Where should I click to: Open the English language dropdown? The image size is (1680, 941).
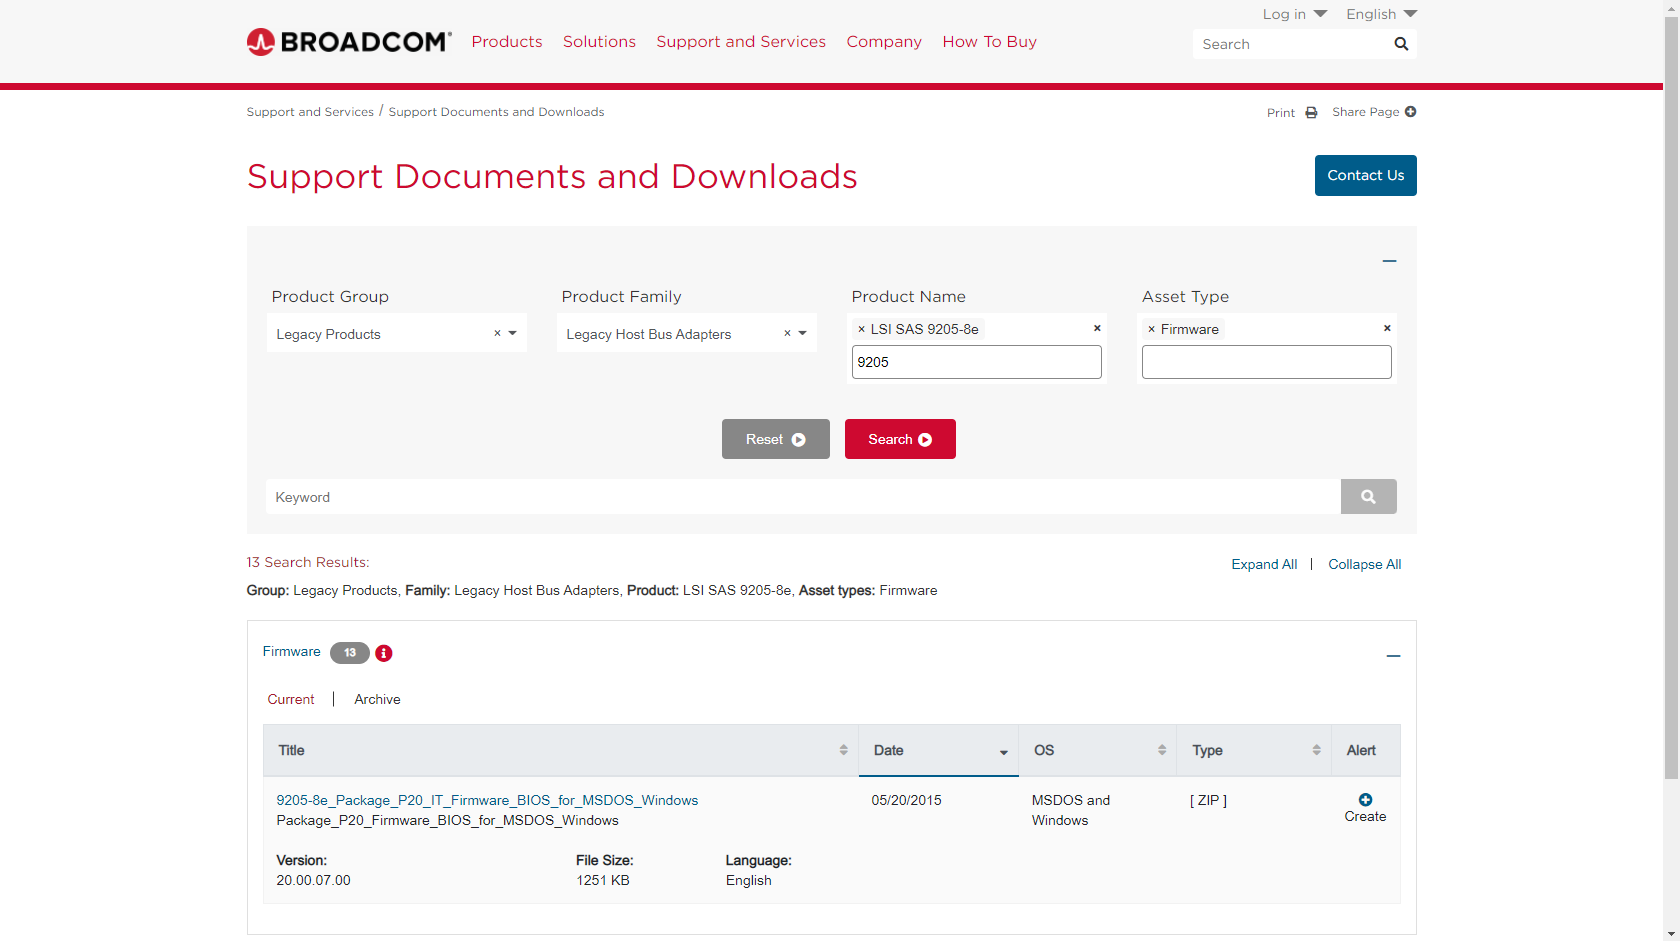(x=1381, y=14)
